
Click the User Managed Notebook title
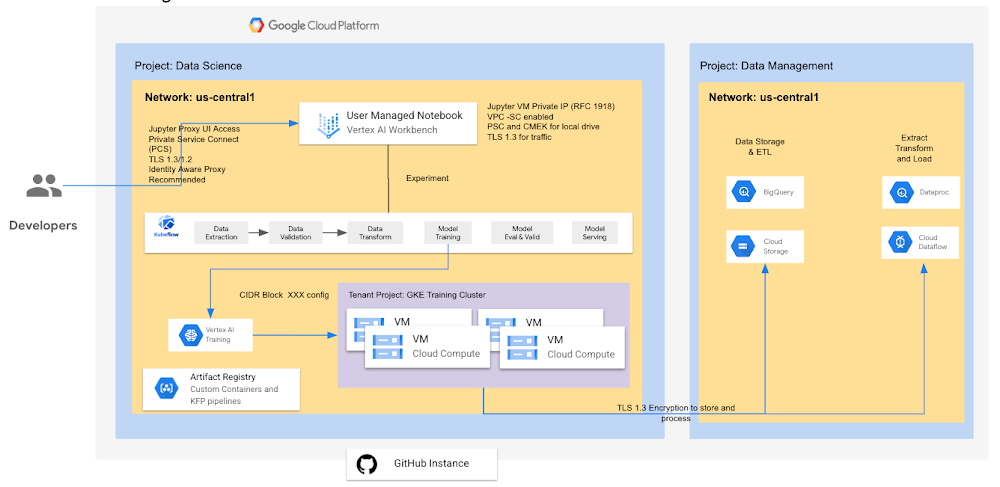(404, 115)
